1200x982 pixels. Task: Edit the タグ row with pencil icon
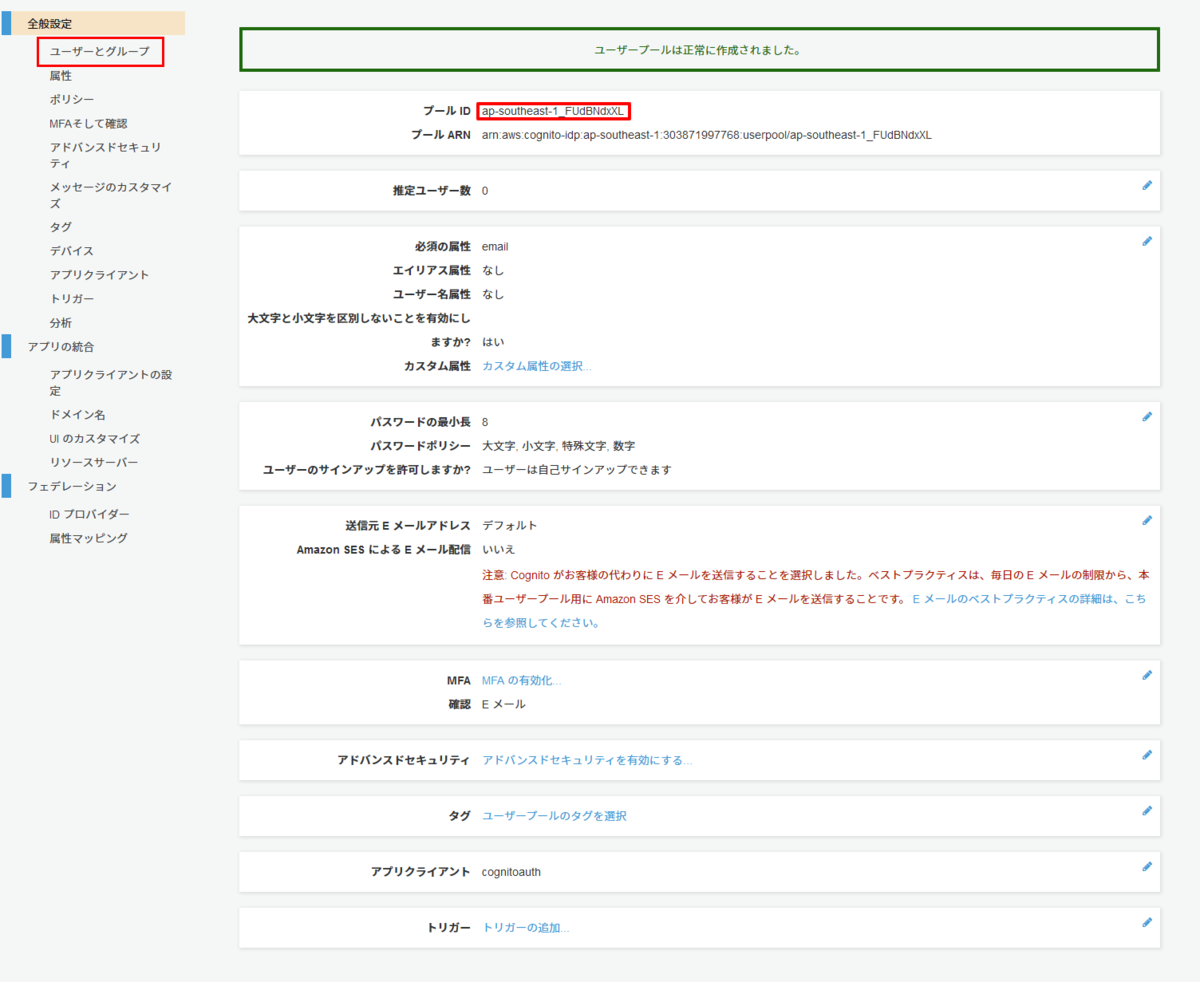pos(1147,811)
